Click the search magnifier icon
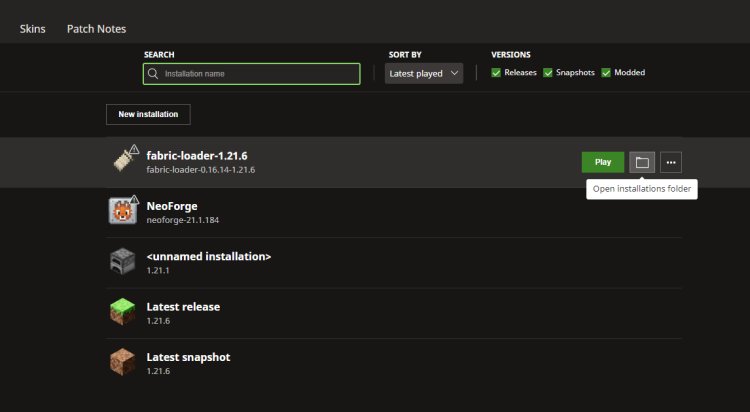The height and width of the screenshot is (412, 750). coord(153,74)
